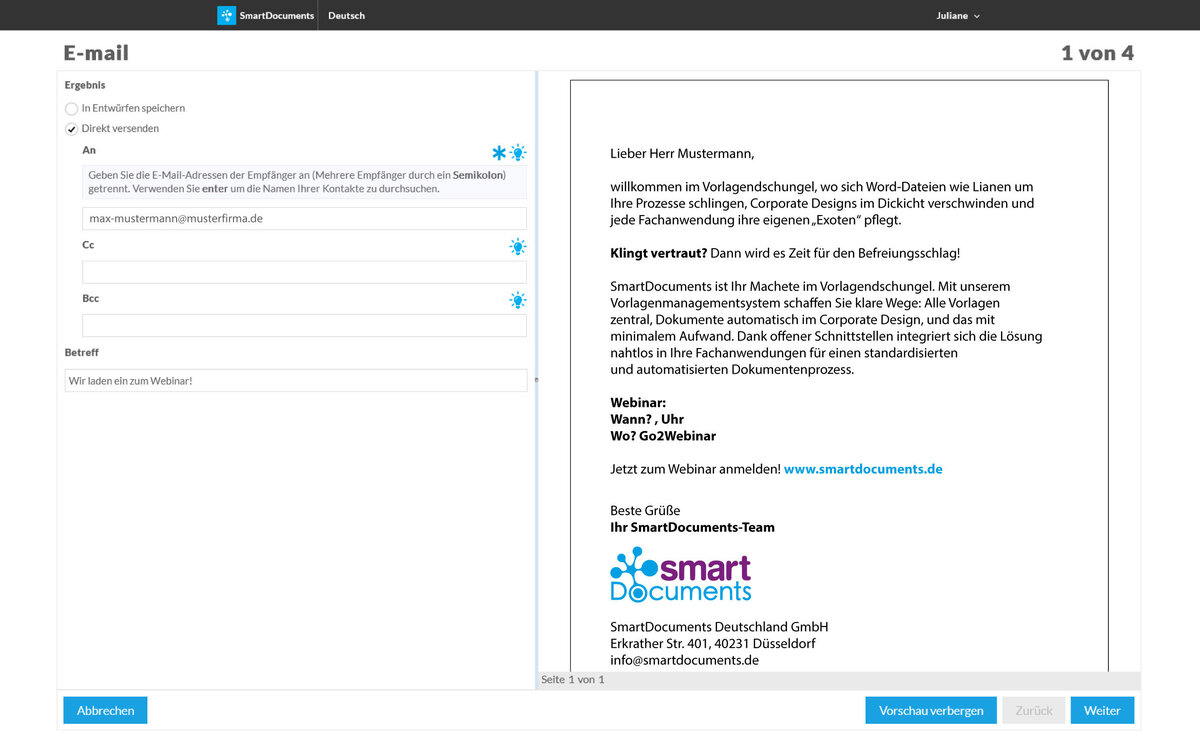Click the SmartDocuments logo in email preview

click(x=680, y=575)
